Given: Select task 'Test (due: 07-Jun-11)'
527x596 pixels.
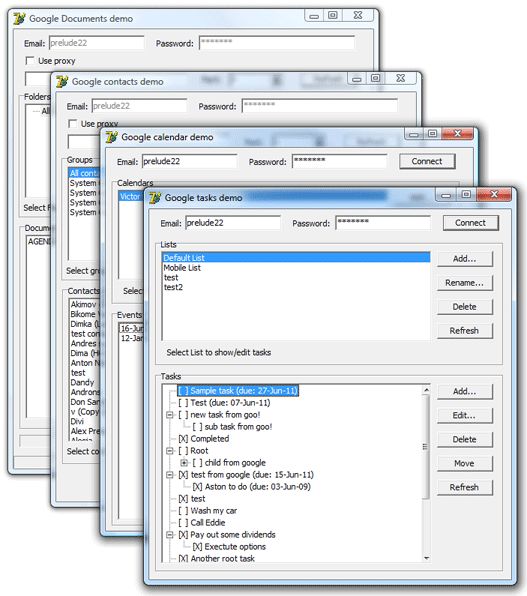Looking at the screenshot, I should coord(224,403).
